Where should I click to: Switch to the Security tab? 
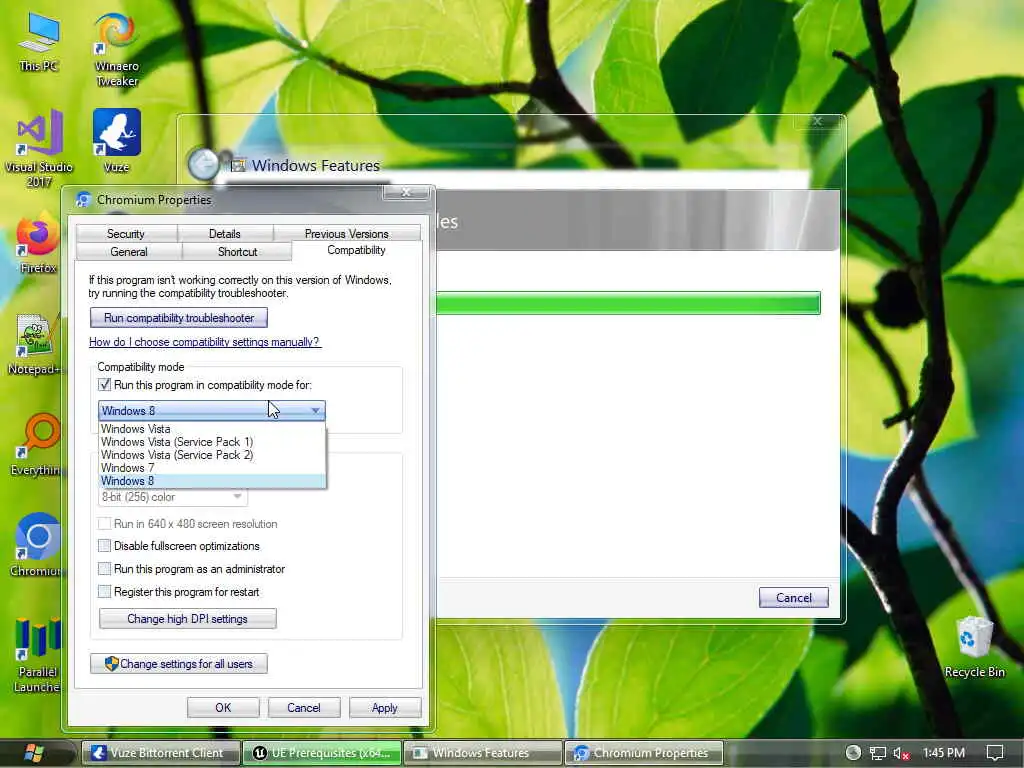pos(126,234)
